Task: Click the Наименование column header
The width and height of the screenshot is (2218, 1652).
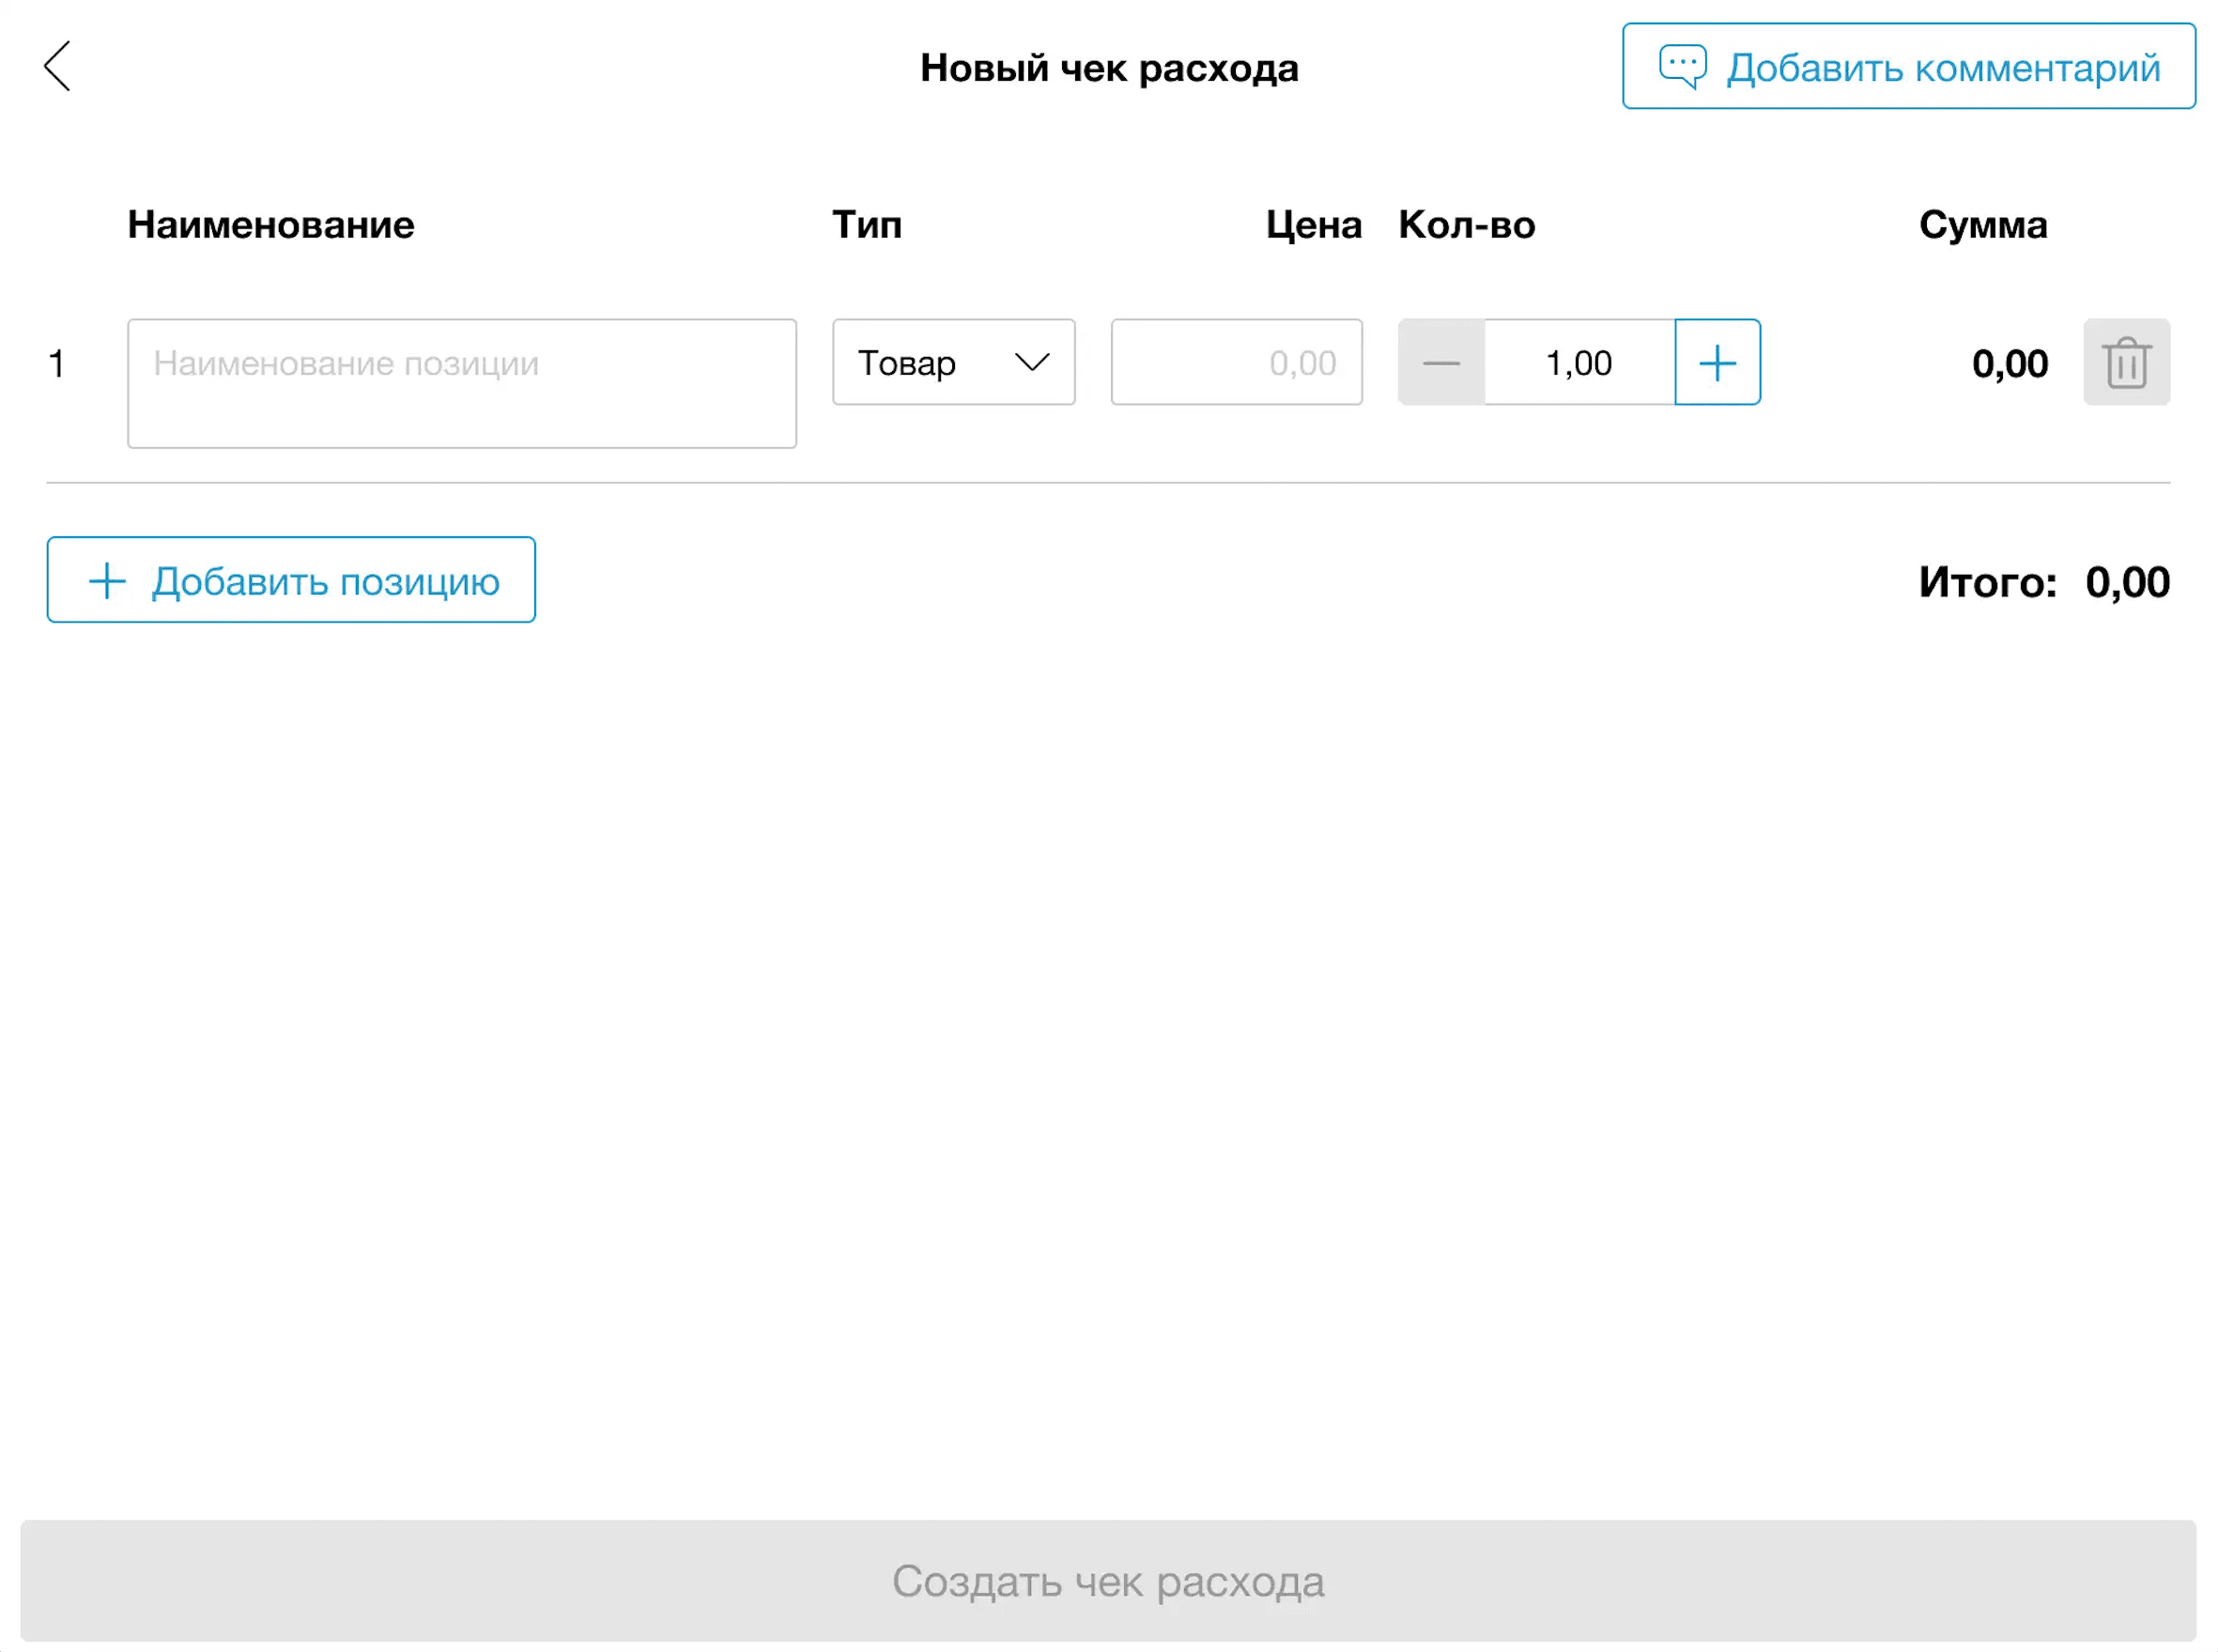Action: tap(270, 225)
